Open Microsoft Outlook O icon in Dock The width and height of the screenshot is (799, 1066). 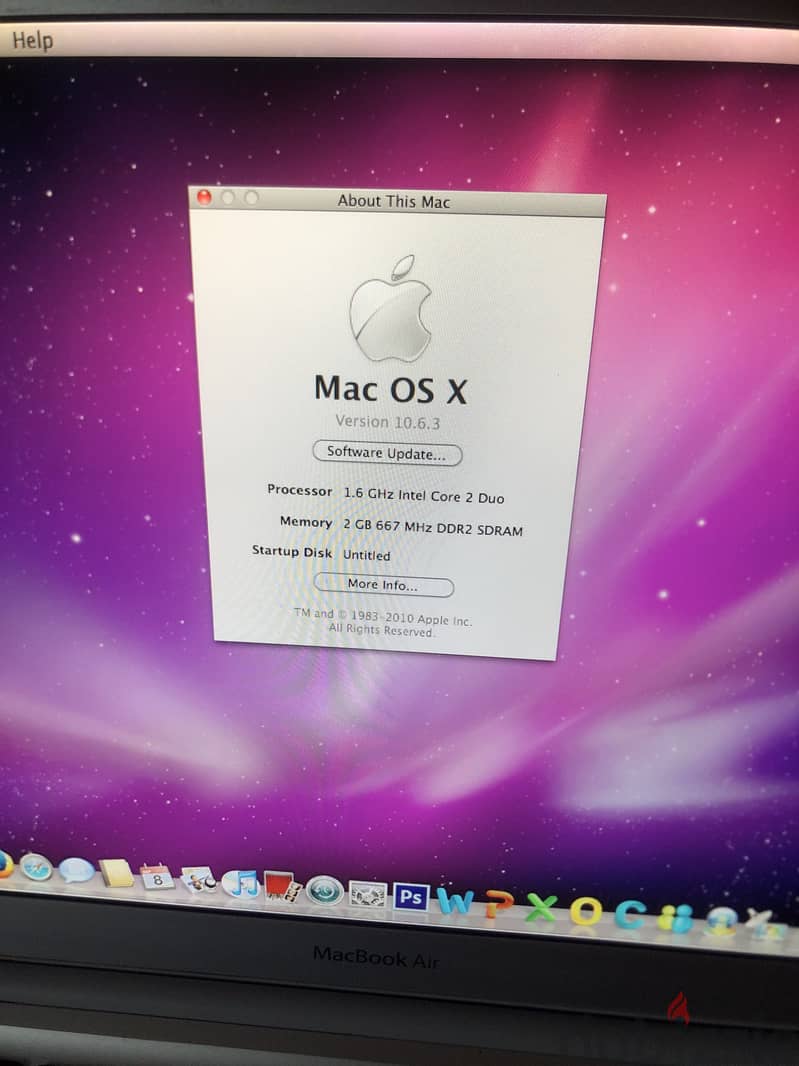point(585,911)
